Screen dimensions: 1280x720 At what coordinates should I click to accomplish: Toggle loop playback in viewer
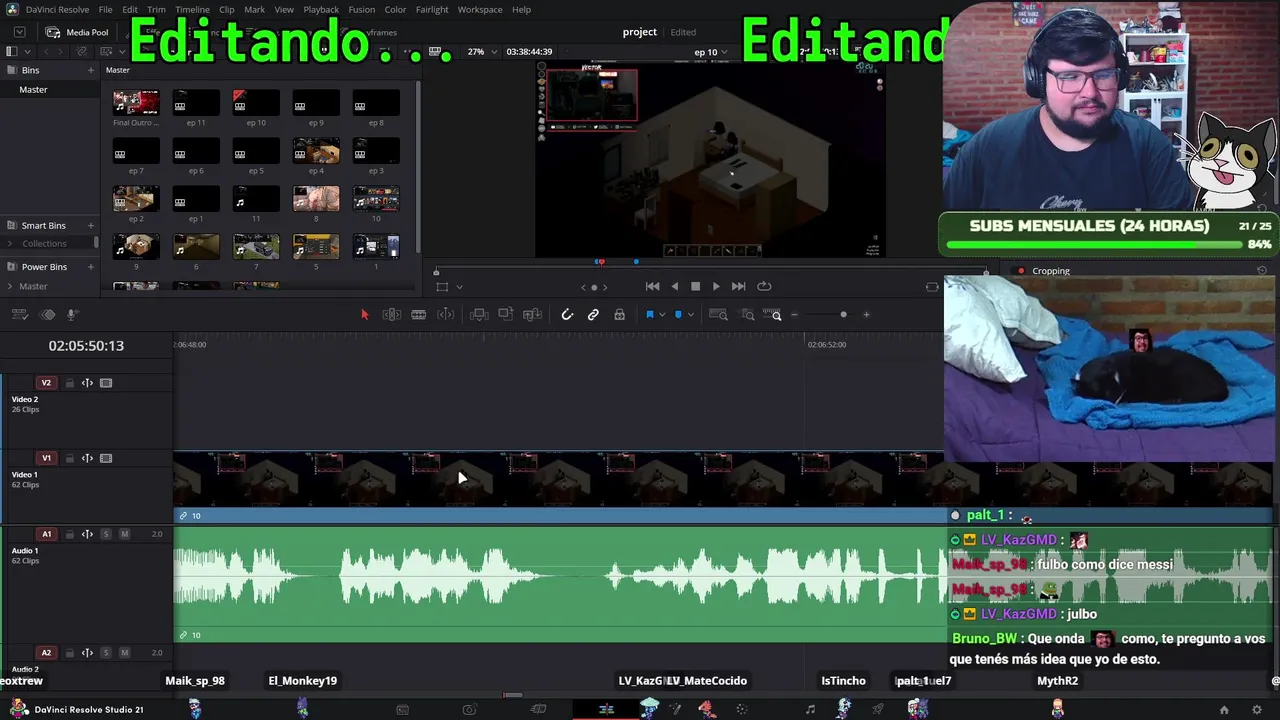click(x=764, y=286)
